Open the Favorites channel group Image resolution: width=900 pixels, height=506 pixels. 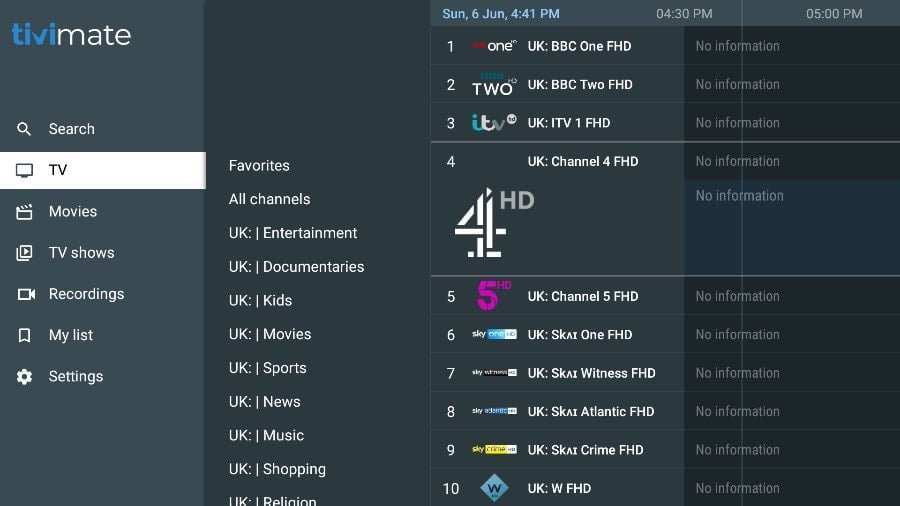[259, 166]
